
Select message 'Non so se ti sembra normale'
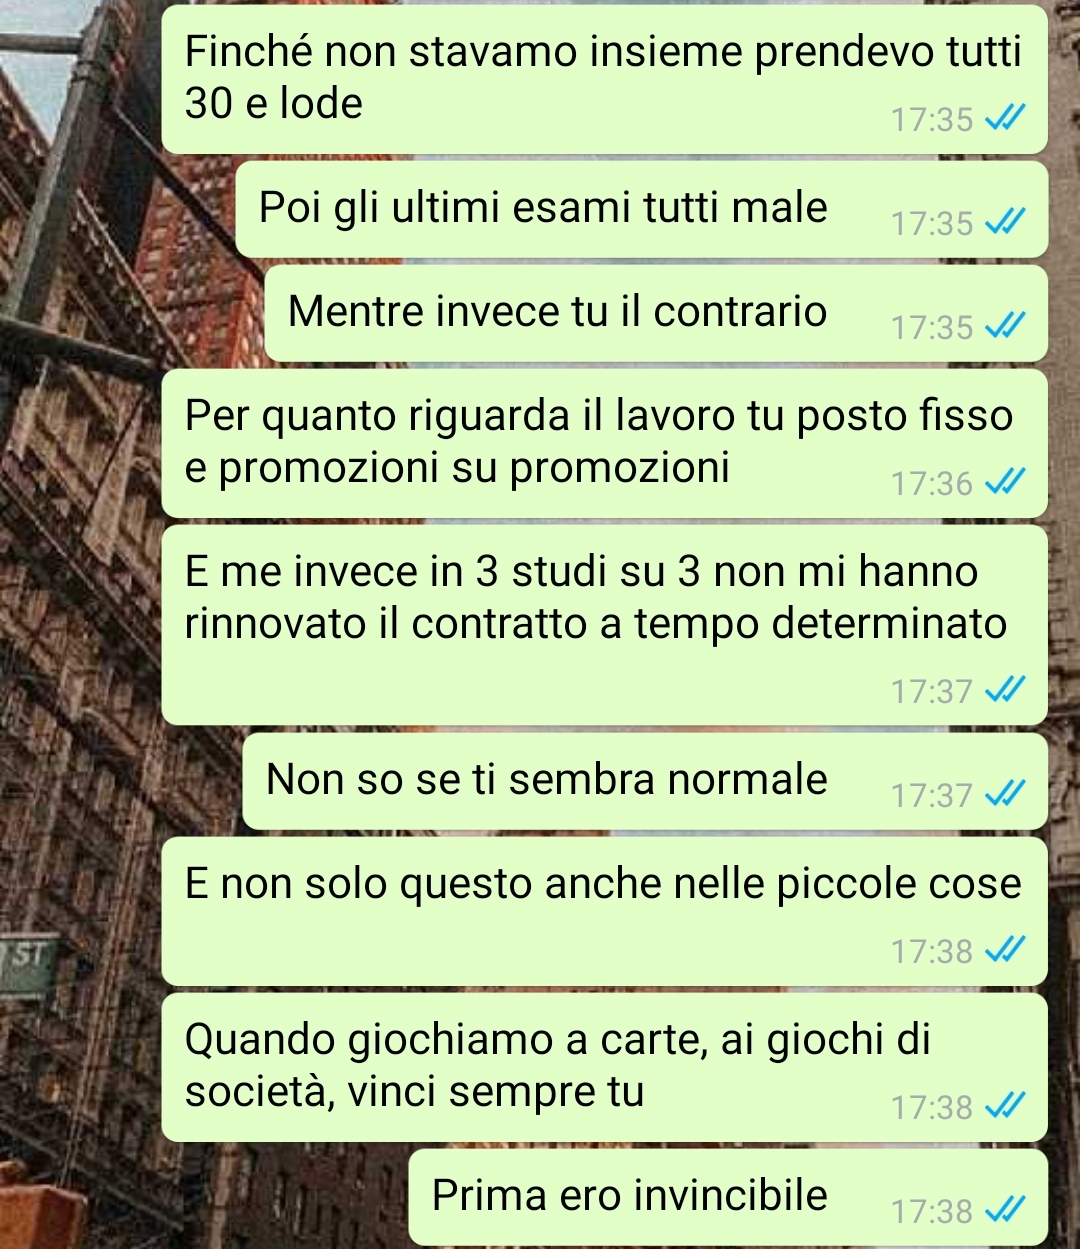click(x=645, y=781)
